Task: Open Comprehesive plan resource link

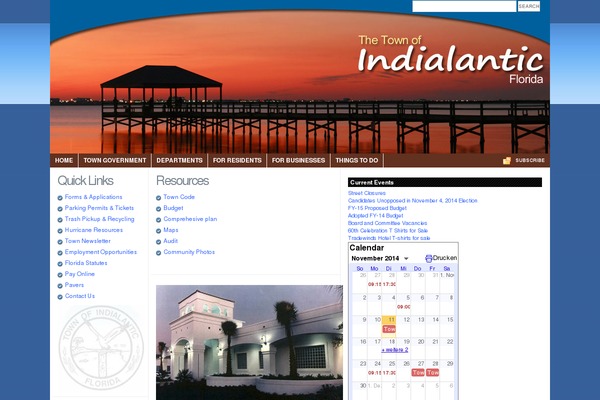Action: coord(190,219)
